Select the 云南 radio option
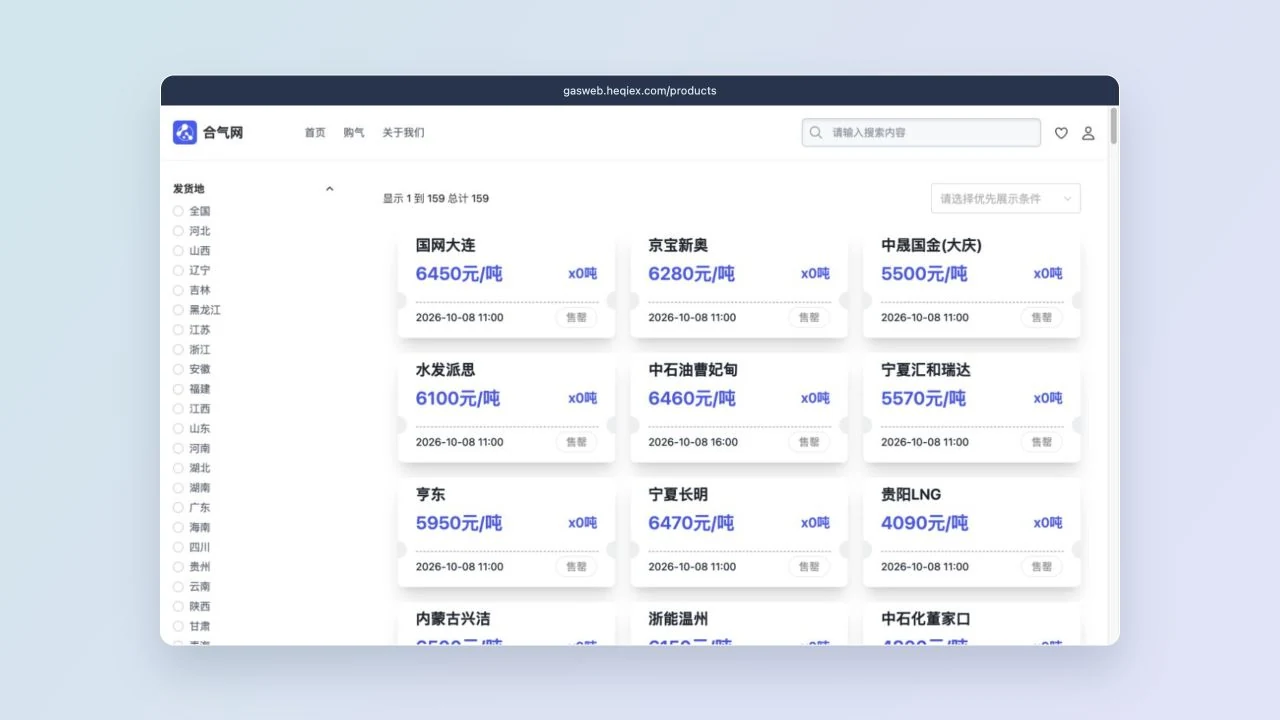This screenshot has width=1280, height=720. click(178, 587)
